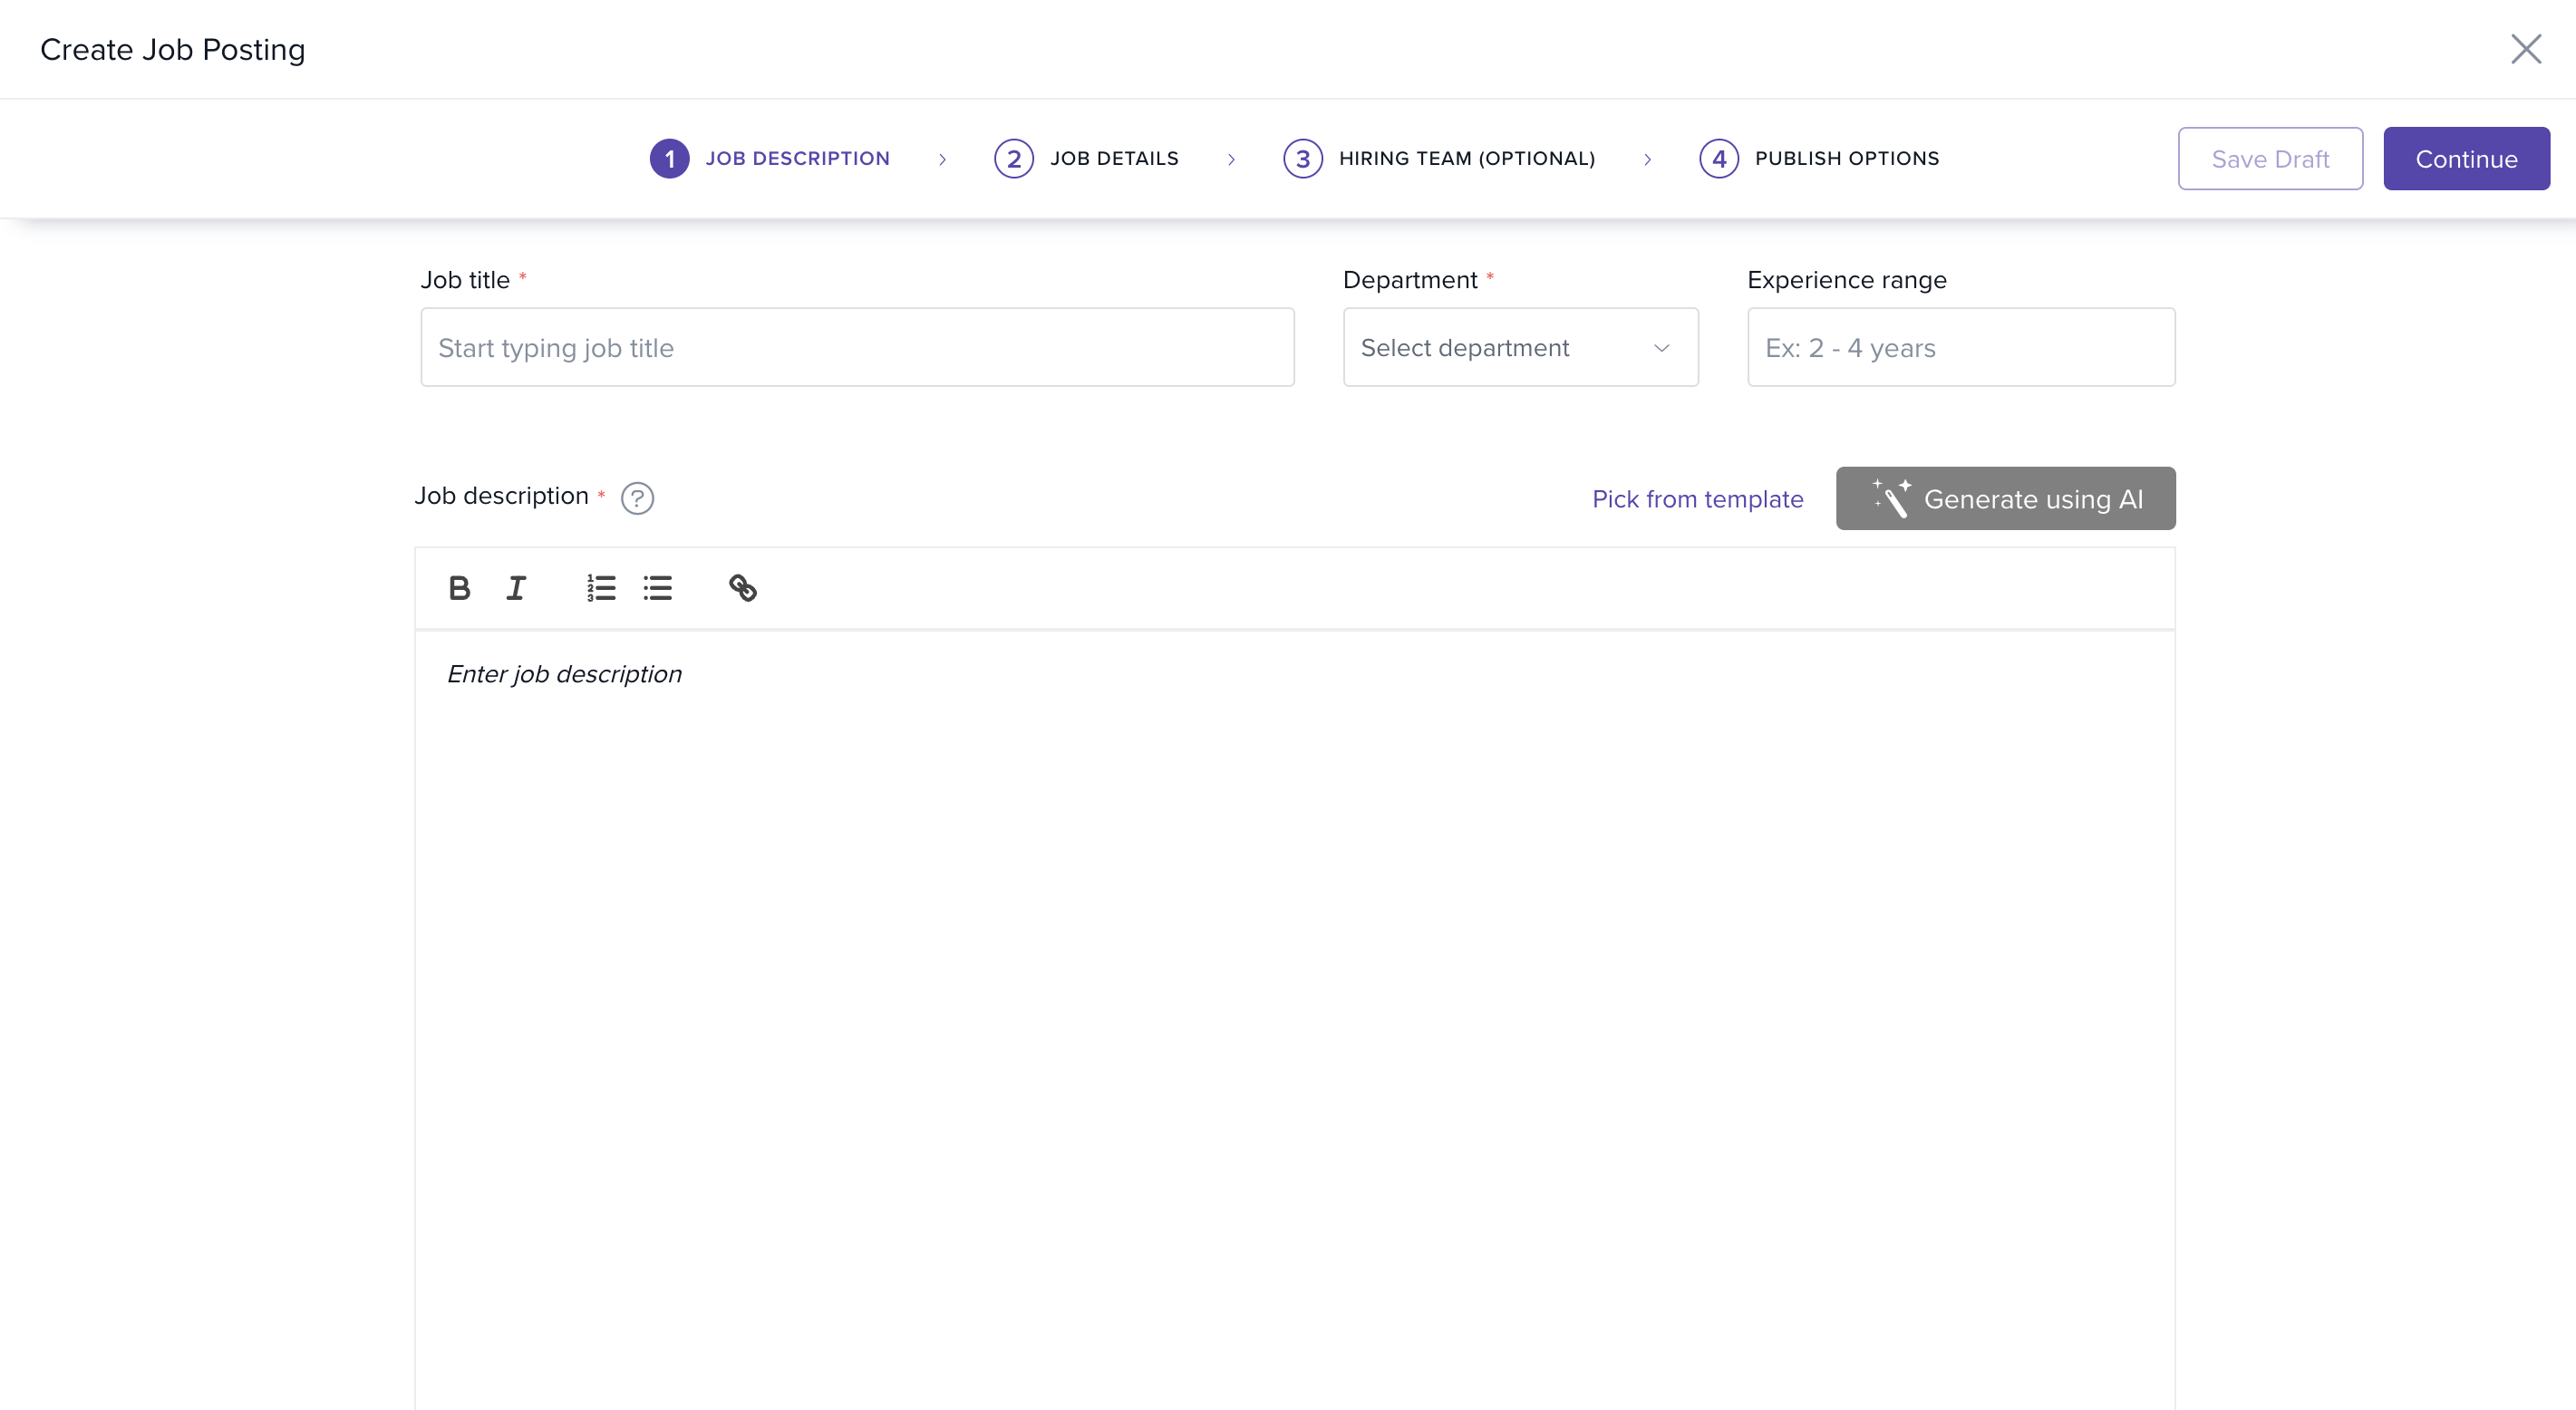Jump to the Publish Options step

(1846, 159)
